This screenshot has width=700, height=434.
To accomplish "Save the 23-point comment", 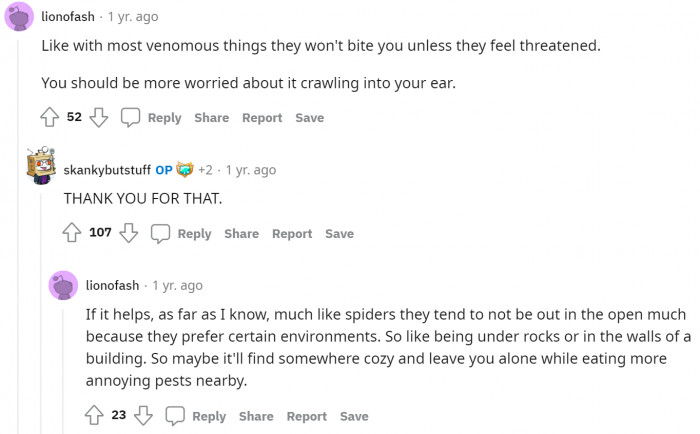I will (x=354, y=416).
